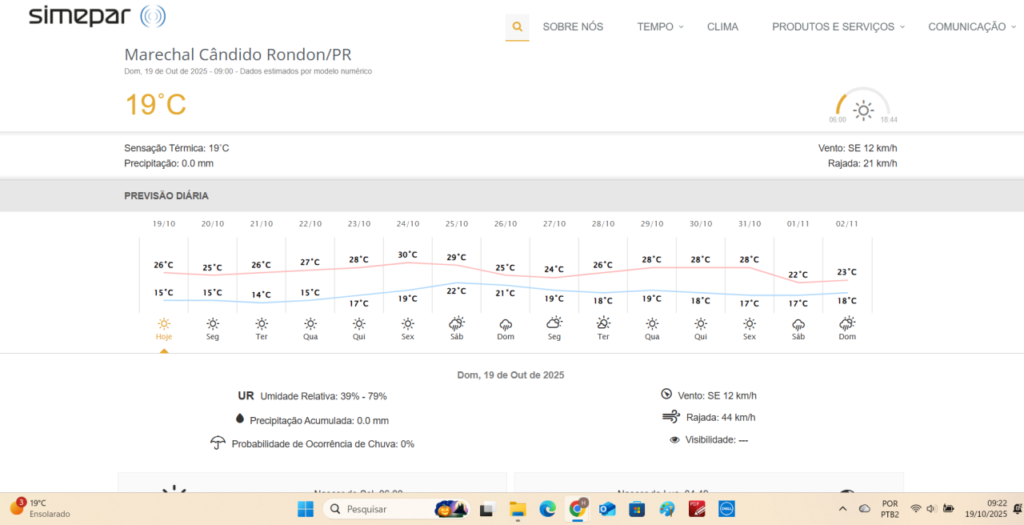1024x525 pixels.
Task: Click the 22°C min temperature on 25/10
Action: coord(456,291)
